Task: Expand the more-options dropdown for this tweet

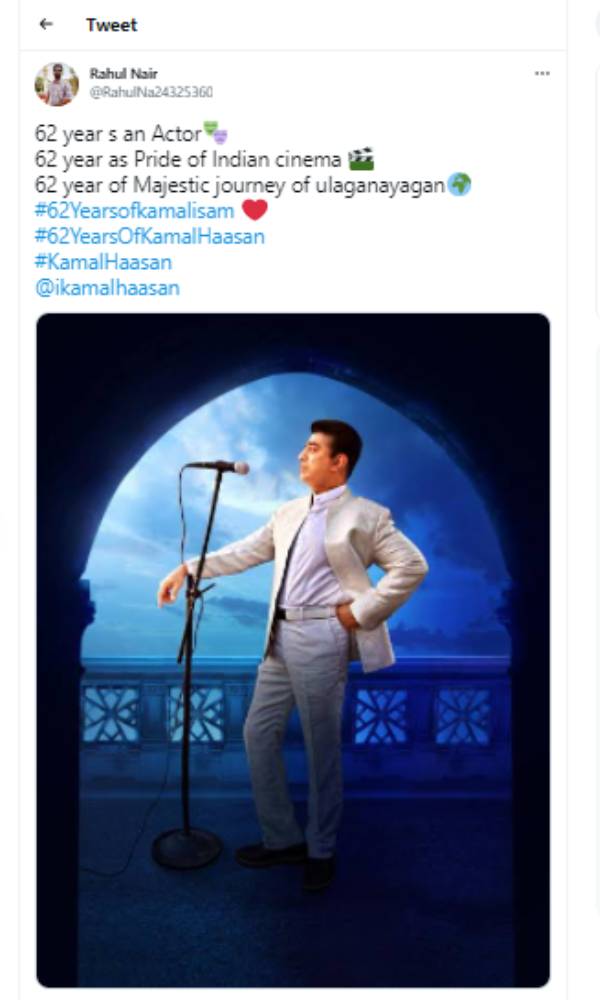Action: (544, 72)
